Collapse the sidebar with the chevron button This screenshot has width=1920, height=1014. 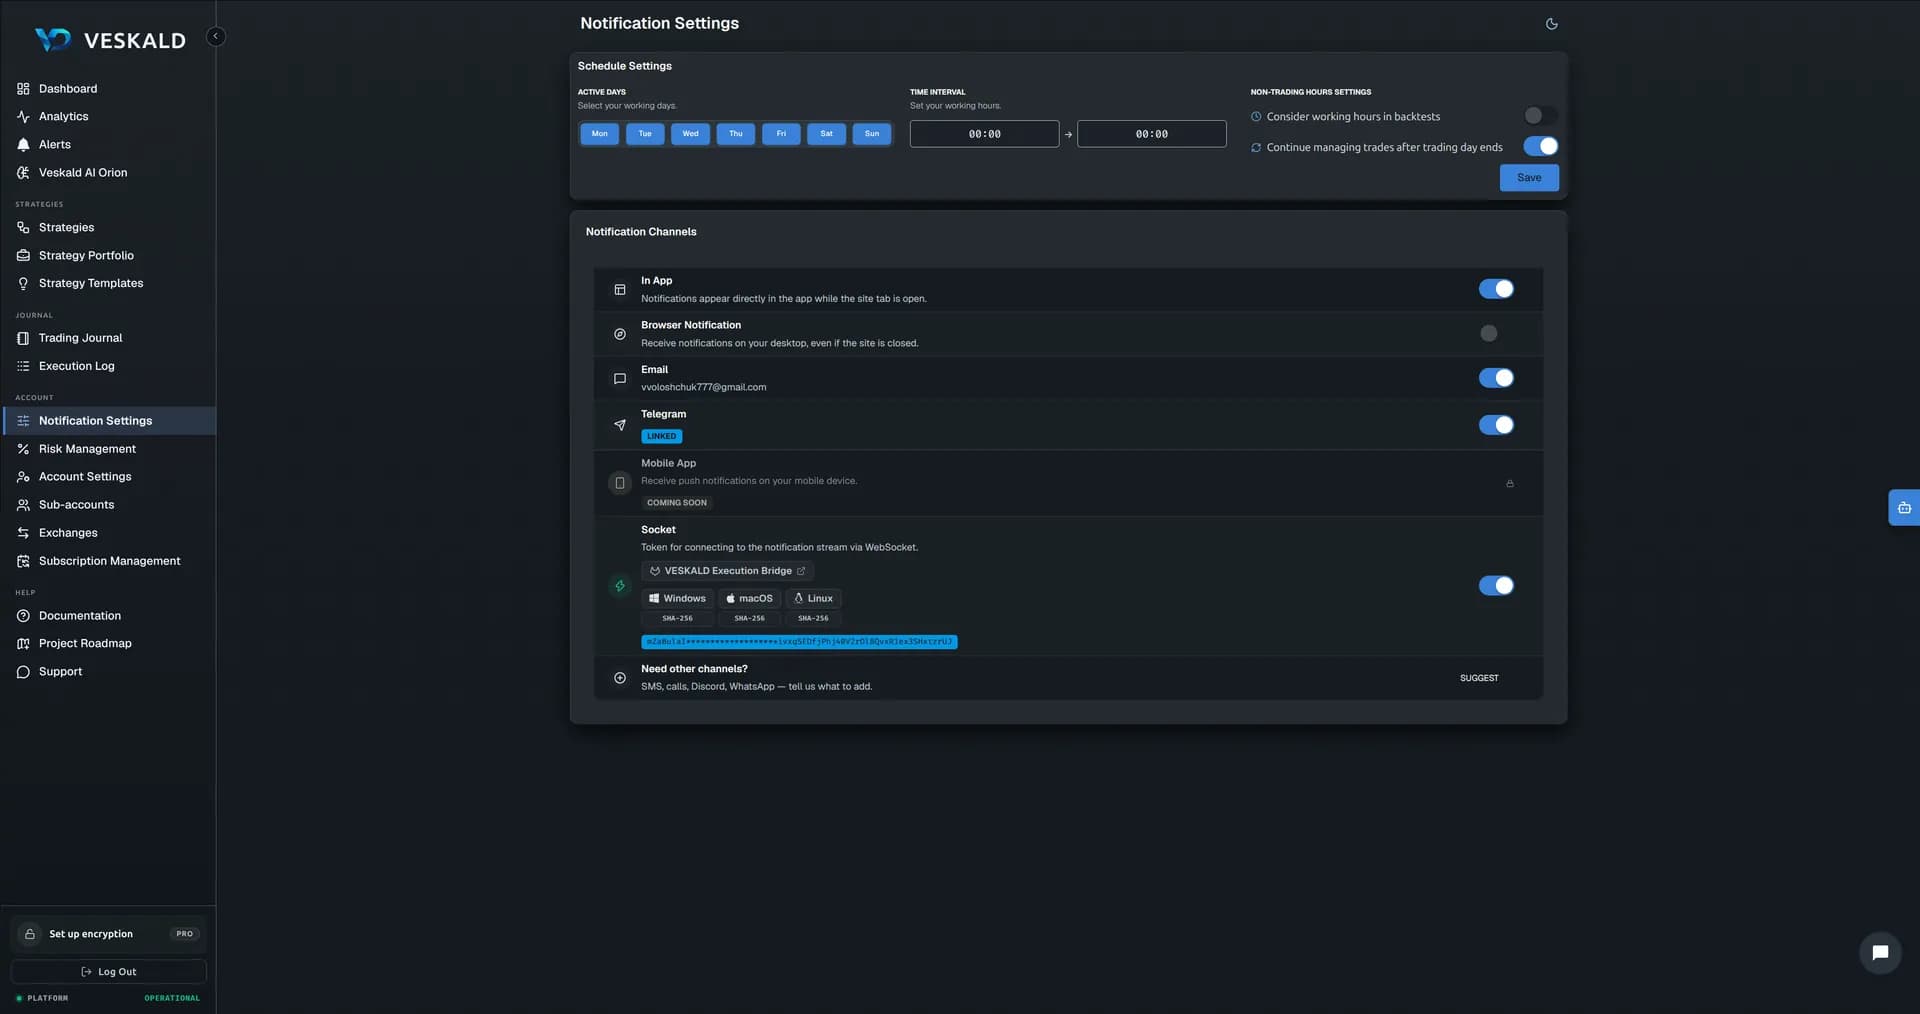tap(215, 36)
